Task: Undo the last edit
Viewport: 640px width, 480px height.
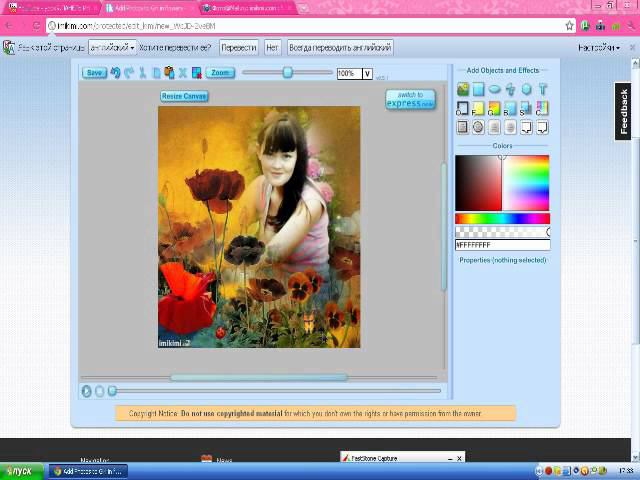Action: (x=116, y=73)
